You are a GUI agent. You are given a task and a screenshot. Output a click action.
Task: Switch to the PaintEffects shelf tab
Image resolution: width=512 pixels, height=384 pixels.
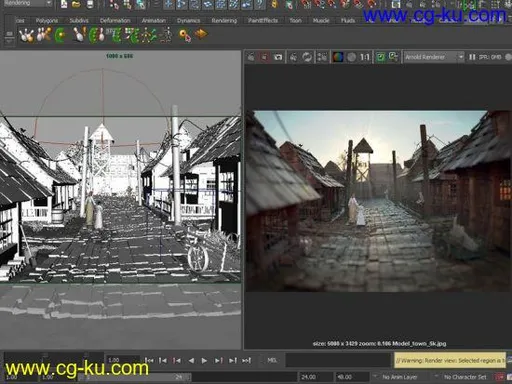[x=263, y=21]
